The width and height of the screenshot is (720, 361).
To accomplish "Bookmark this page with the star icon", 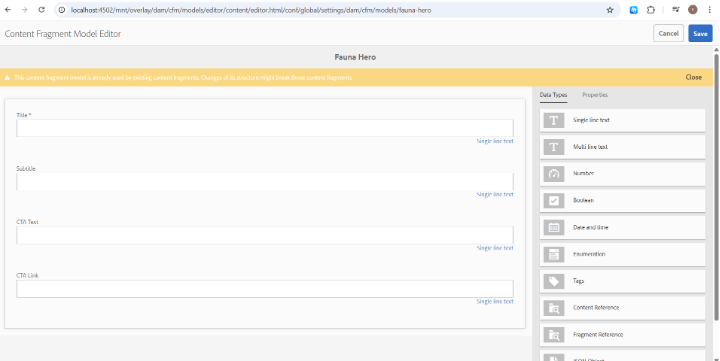I will [x=610, y=10].
